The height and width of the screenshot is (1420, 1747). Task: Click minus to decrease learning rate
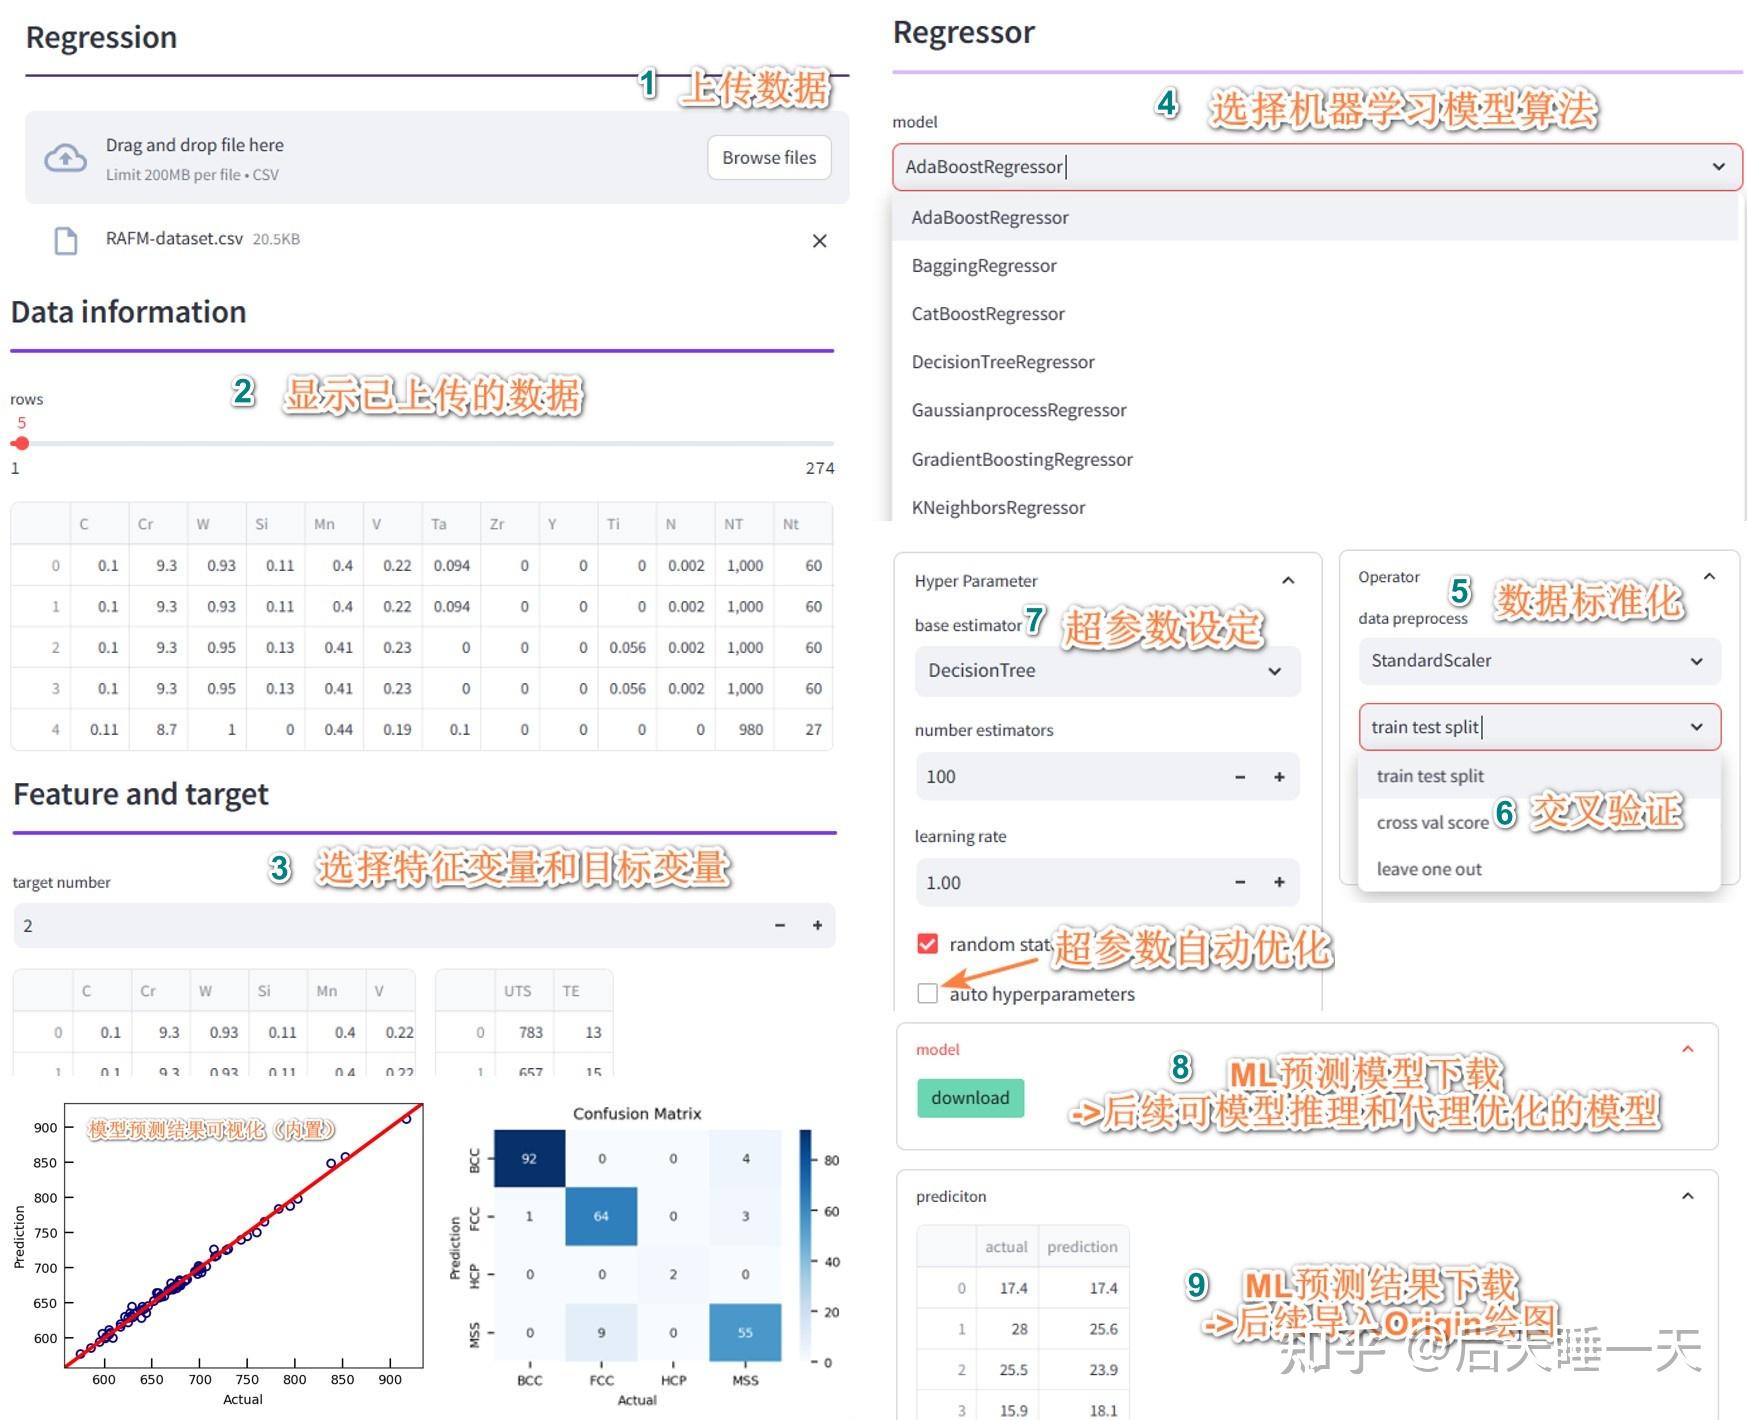1240,882
